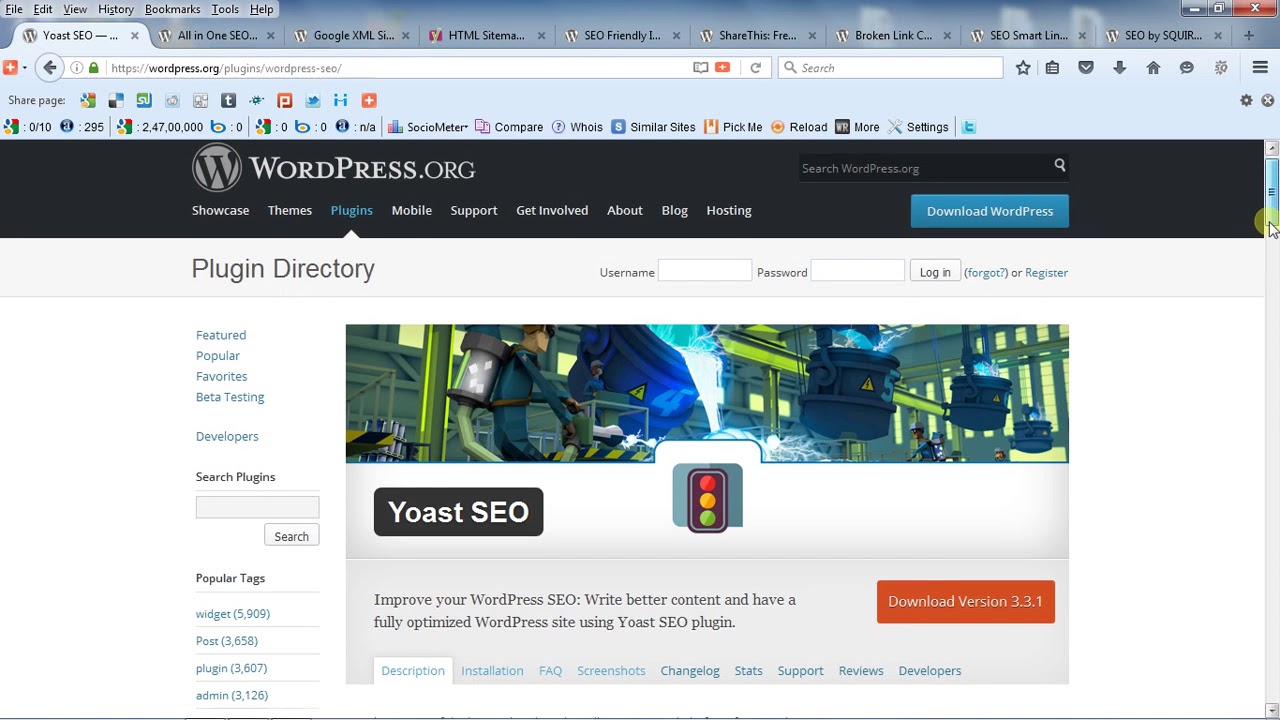The height and width of the screenshot is (720, 1280).
Task: Go to home page icon
Action: pos(1153,68)
